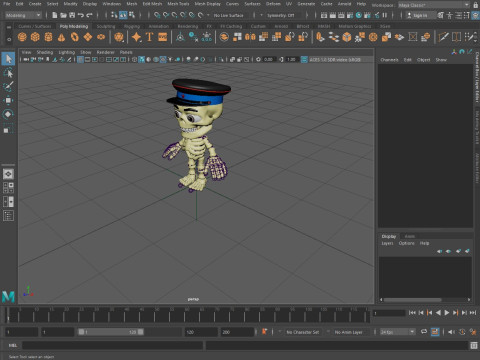The image size is (480, 360).
Task: Open the File menu
Action: point(6,4)
